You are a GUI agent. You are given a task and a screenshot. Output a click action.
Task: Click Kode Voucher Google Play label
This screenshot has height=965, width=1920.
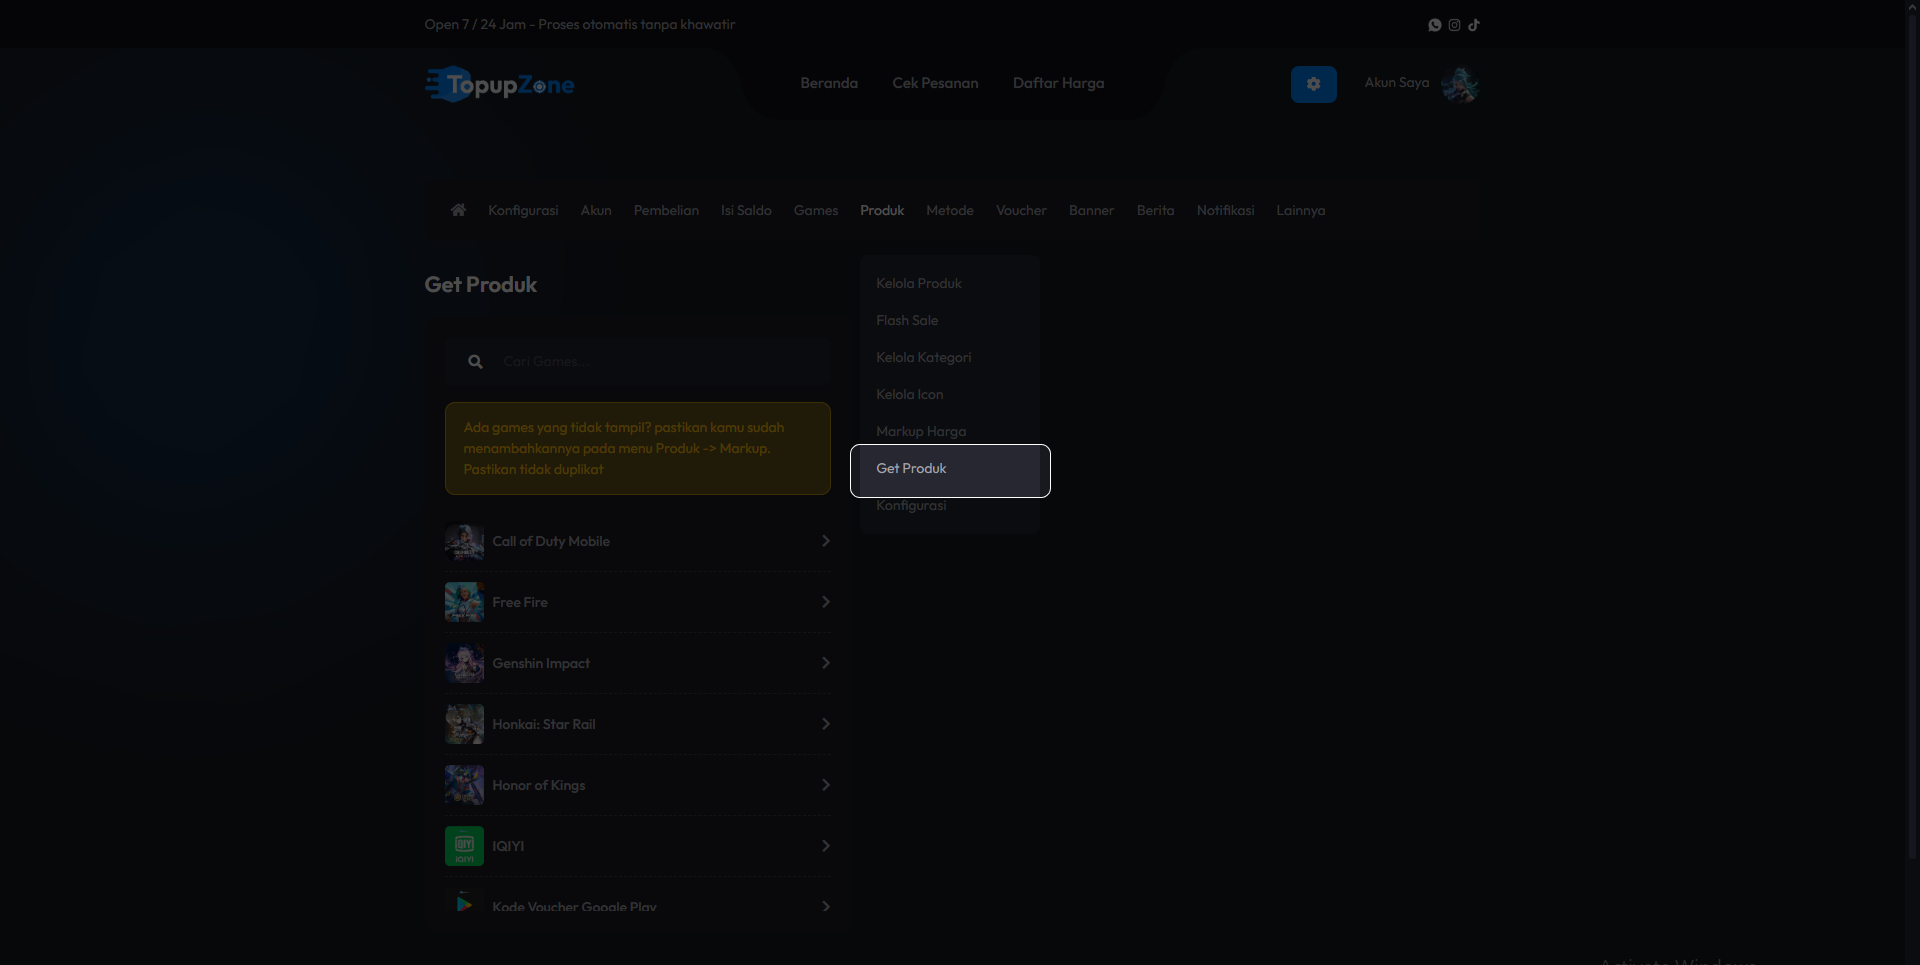574,907
